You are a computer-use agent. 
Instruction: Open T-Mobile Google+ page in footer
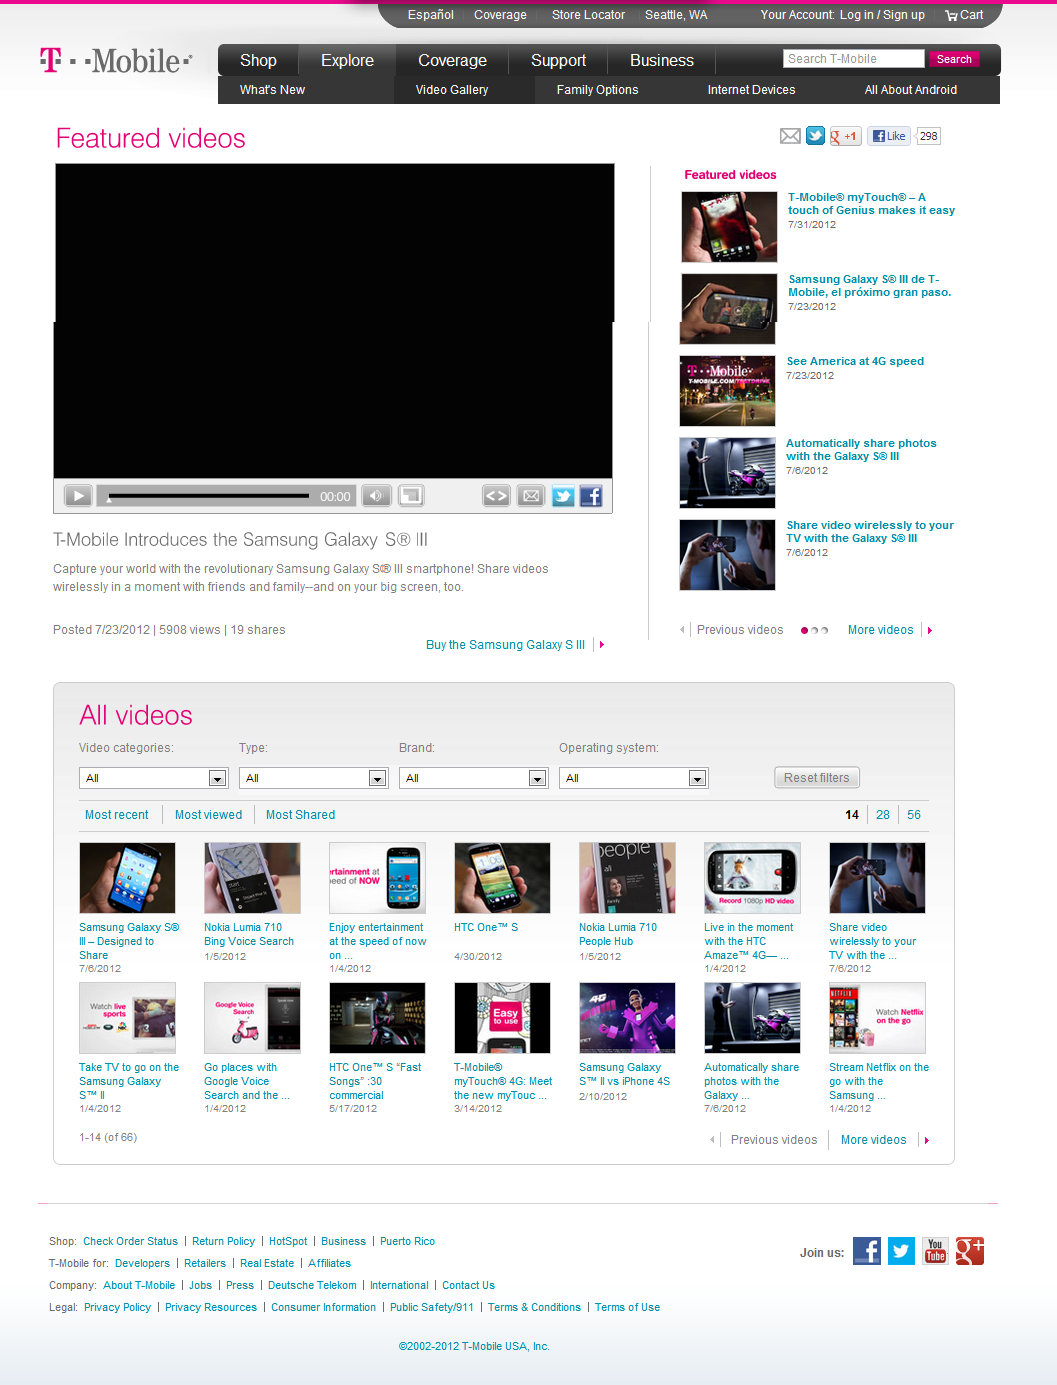pos(970,1251)
